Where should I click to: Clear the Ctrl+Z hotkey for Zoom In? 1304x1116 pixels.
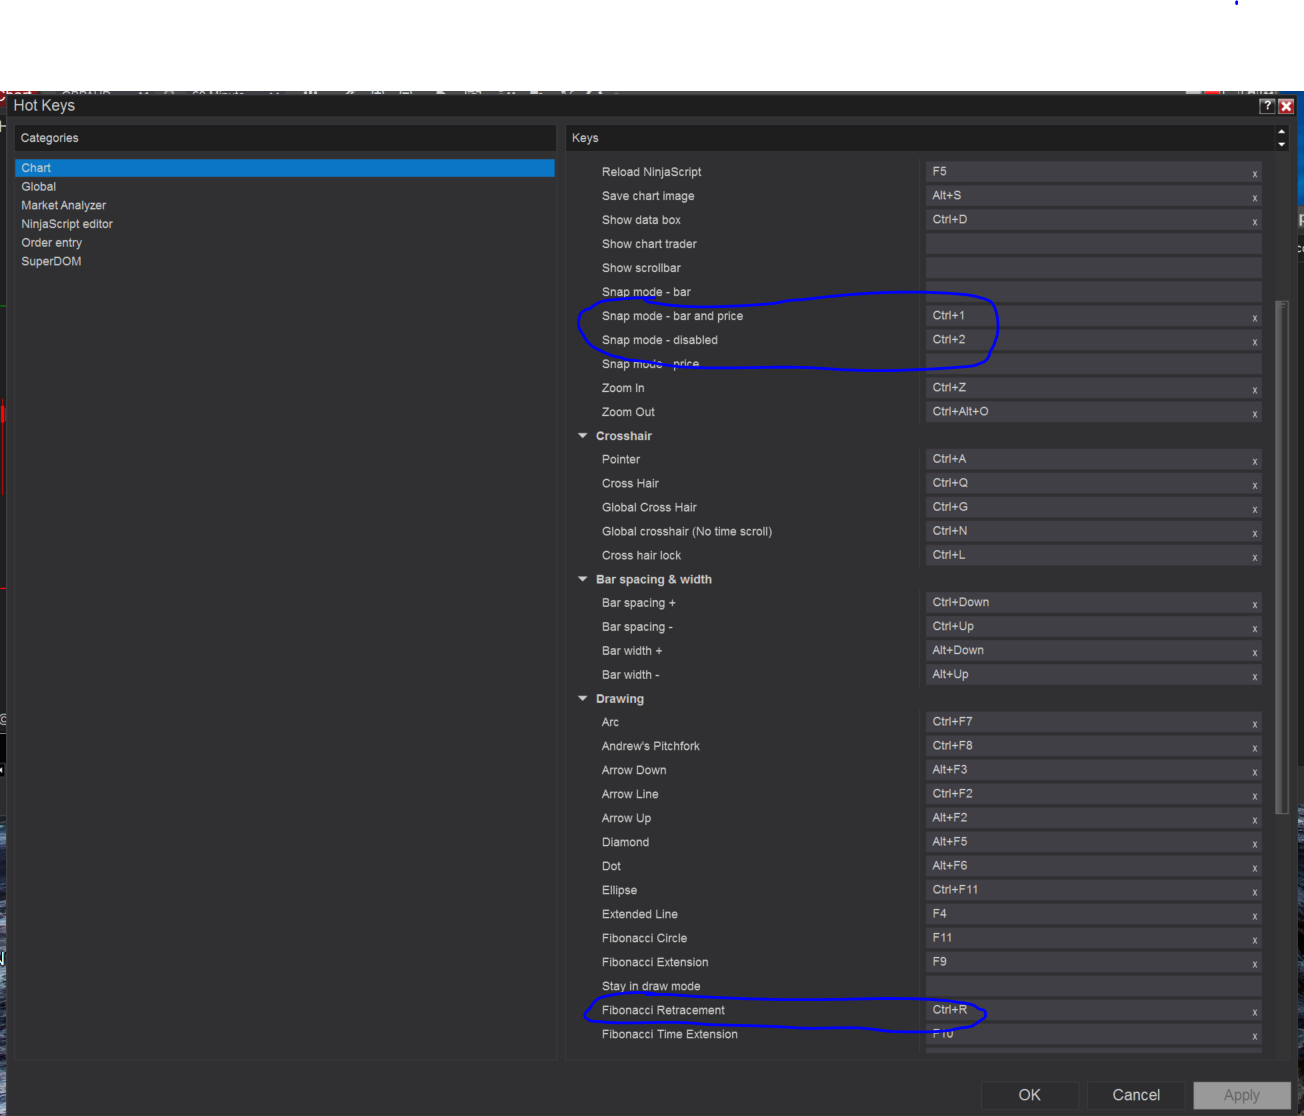pos(1254,390)
